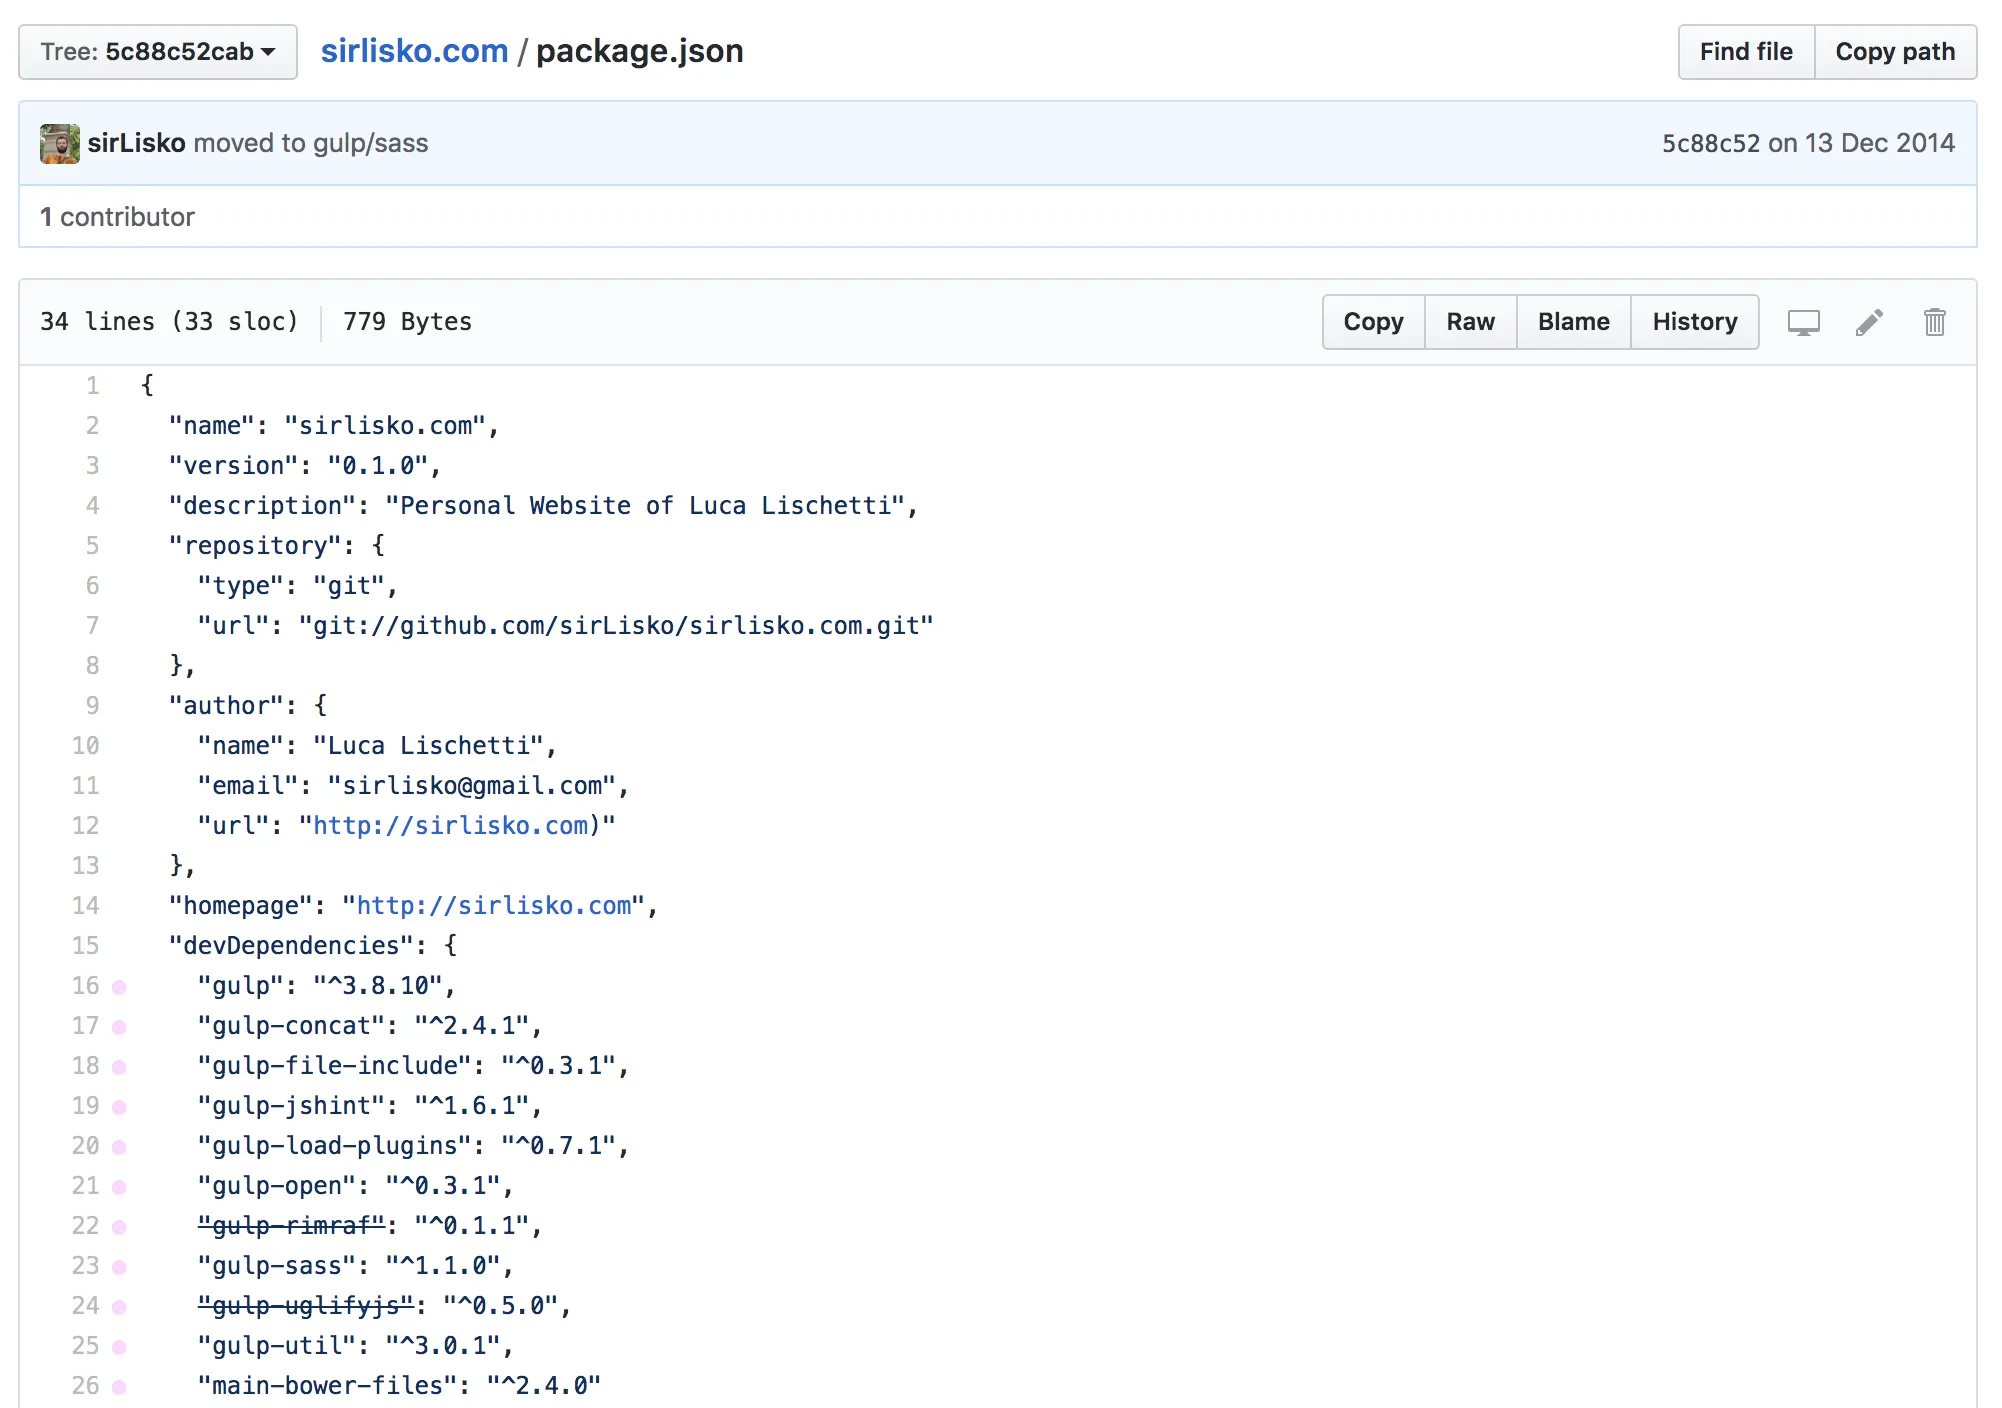The width and height of the screenshot is (2002, 1408).
Task: Delete the file via trash icon
Action: [x=1934, y=322]
